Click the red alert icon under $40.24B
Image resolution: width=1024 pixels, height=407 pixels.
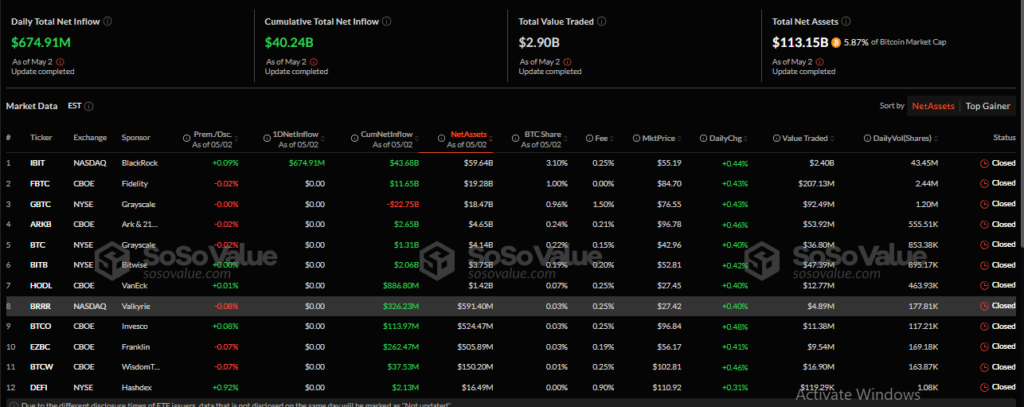pos(313,62)
